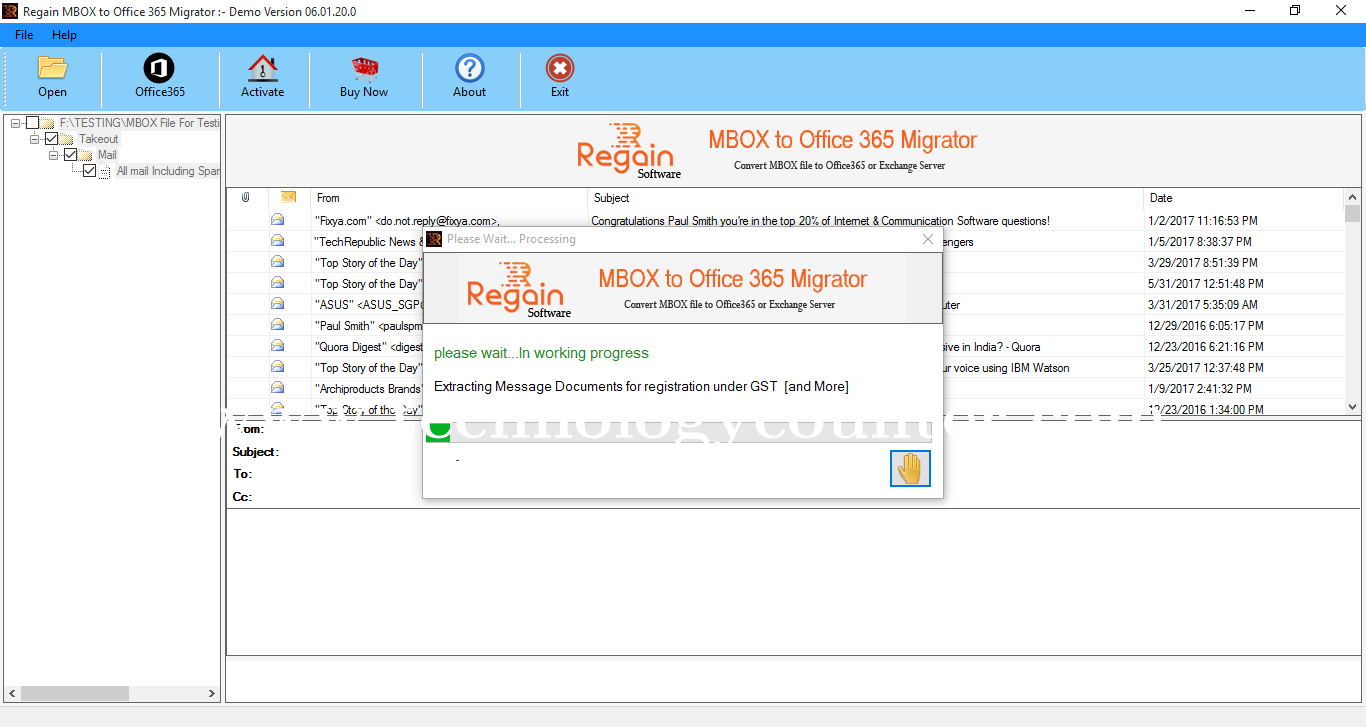The image size is (1366, 727).
Task: Click the date 1/5/2017 8:38:37 PM
Action: (x=1200, y=242)
